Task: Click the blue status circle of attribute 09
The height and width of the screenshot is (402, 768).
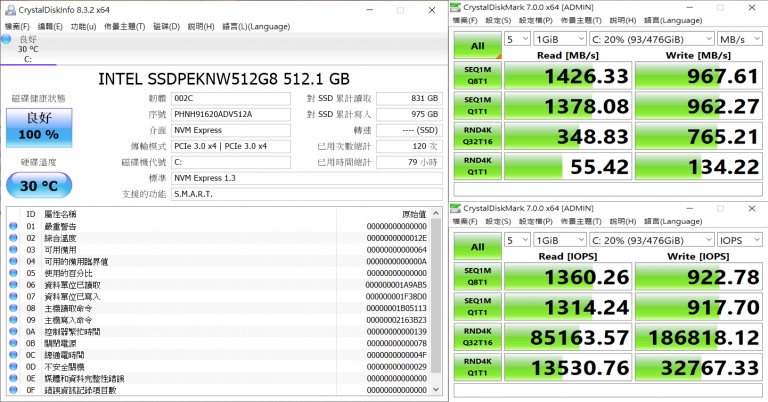Action: click(x=13, y=320)
